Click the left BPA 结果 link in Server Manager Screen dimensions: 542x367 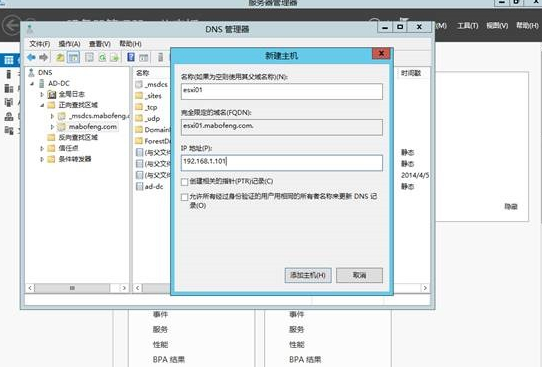pyautogui.click(x=169, y=359)
